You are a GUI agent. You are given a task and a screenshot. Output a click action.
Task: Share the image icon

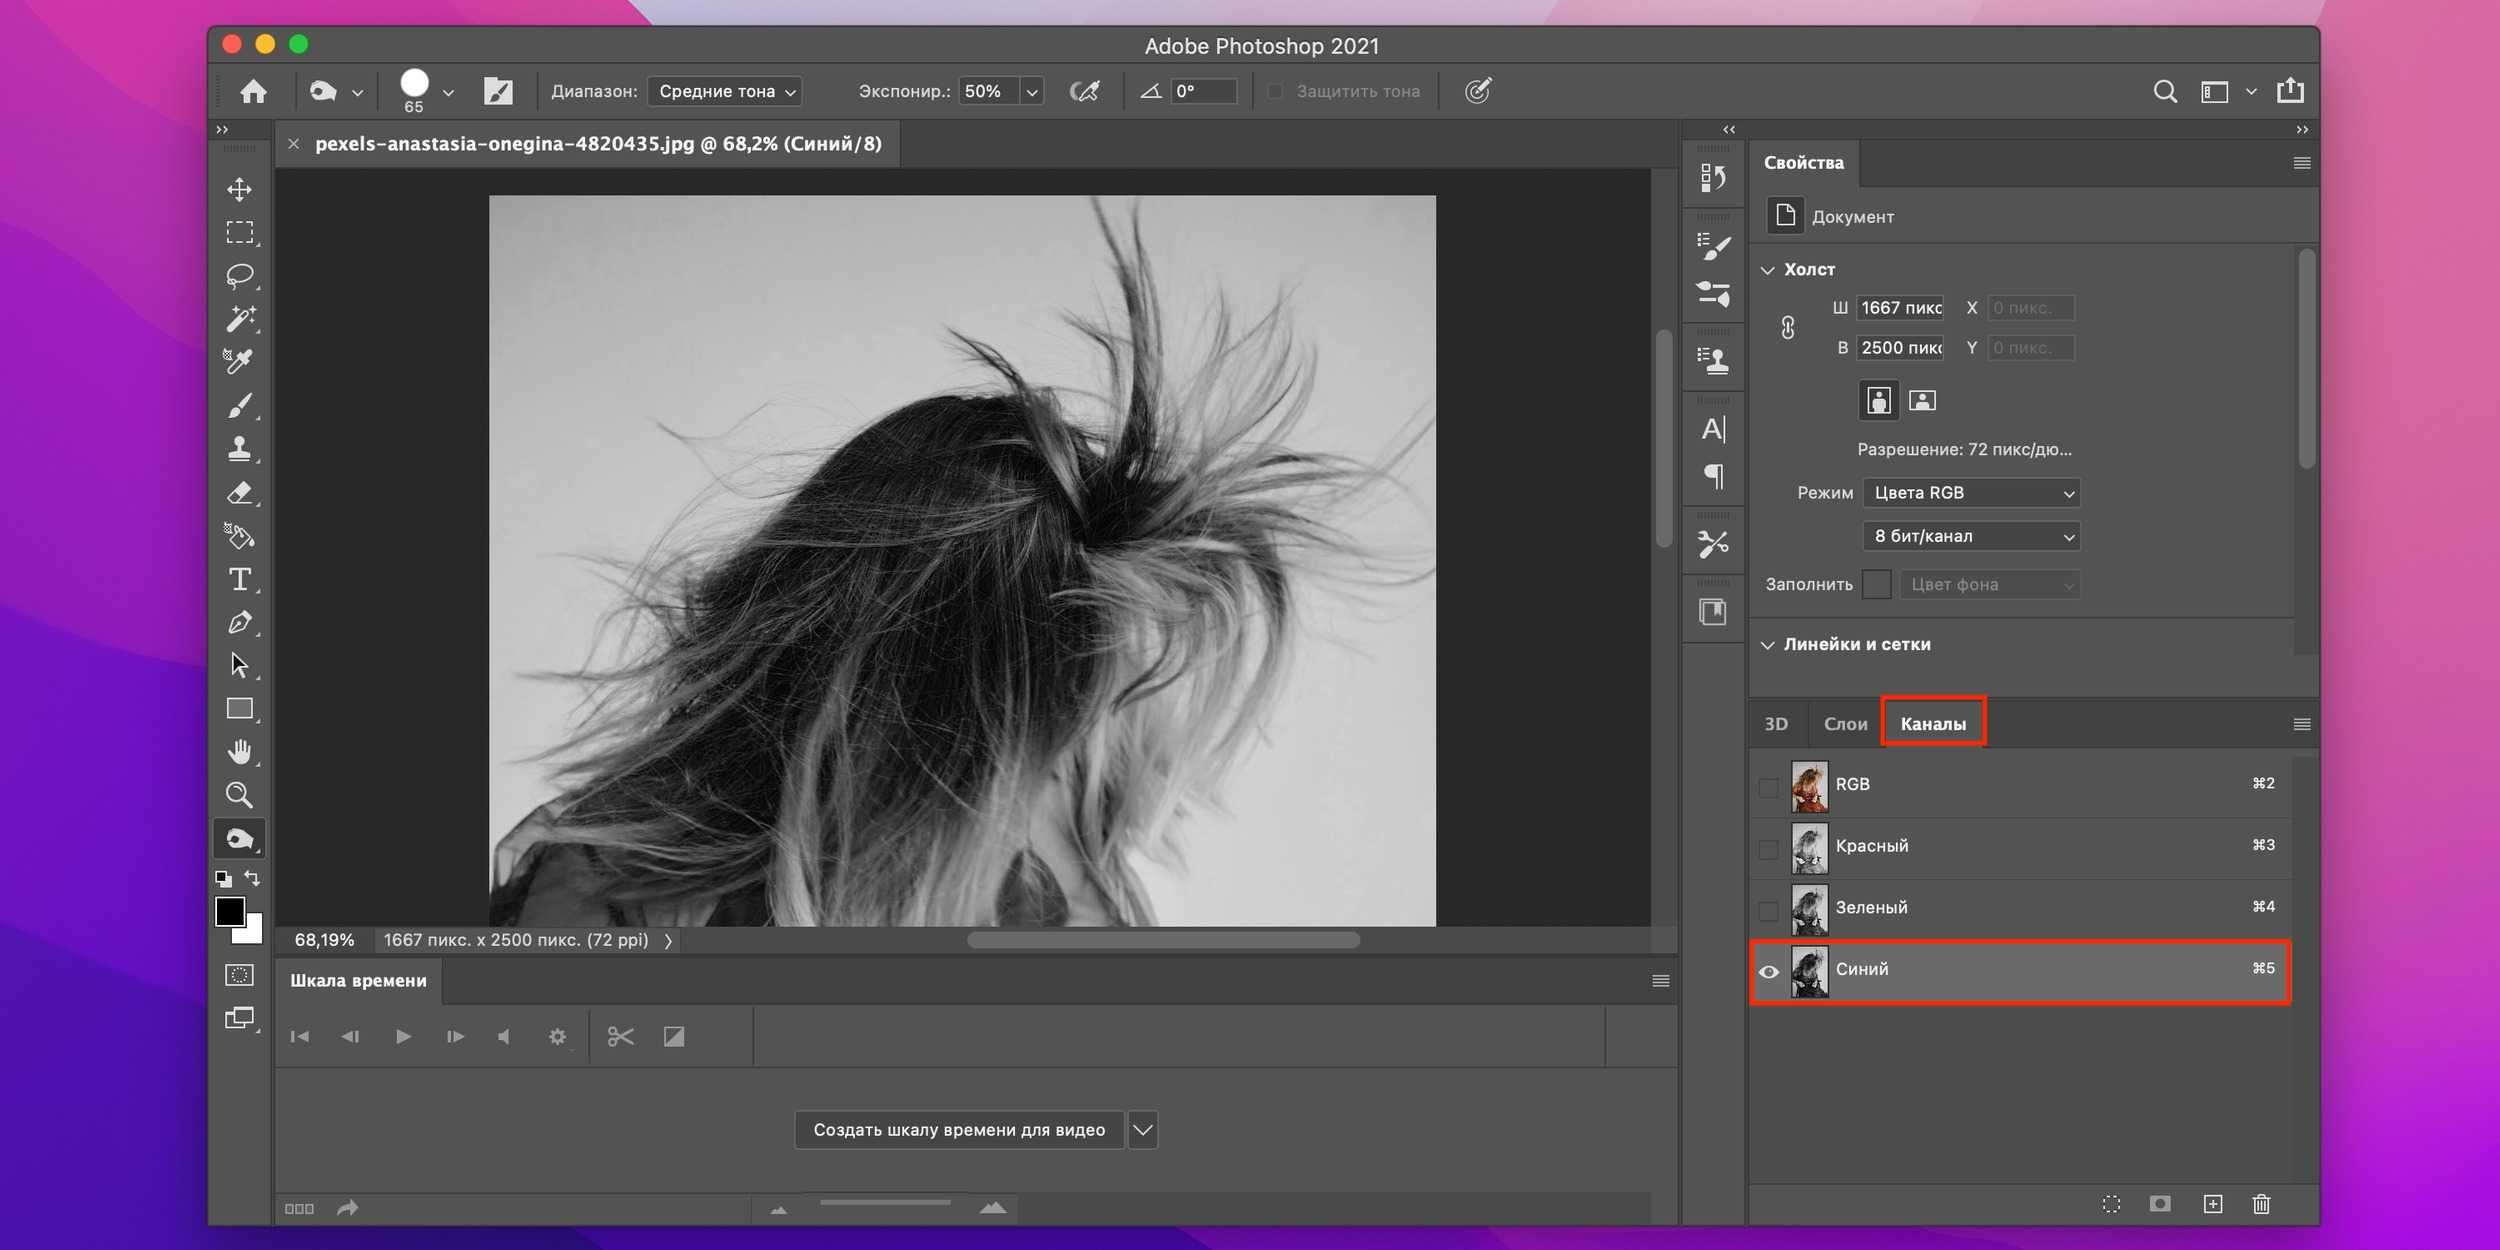2290,90
